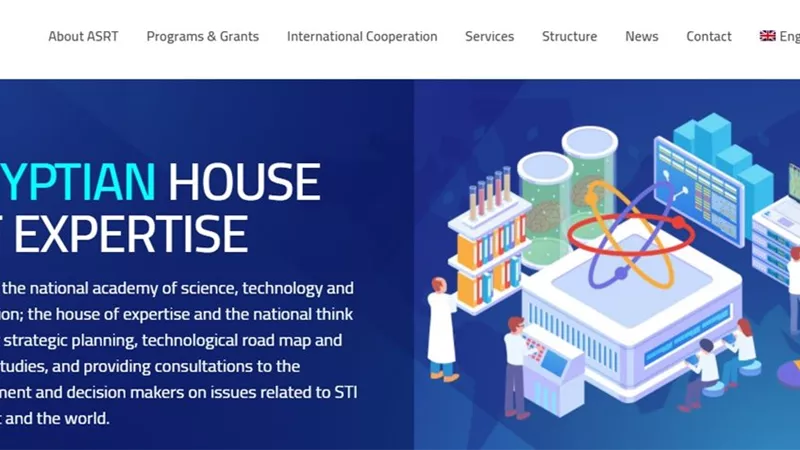Click the laboratory illustration image
This screenshot has width=800, height=450.
tap(607, 264)
